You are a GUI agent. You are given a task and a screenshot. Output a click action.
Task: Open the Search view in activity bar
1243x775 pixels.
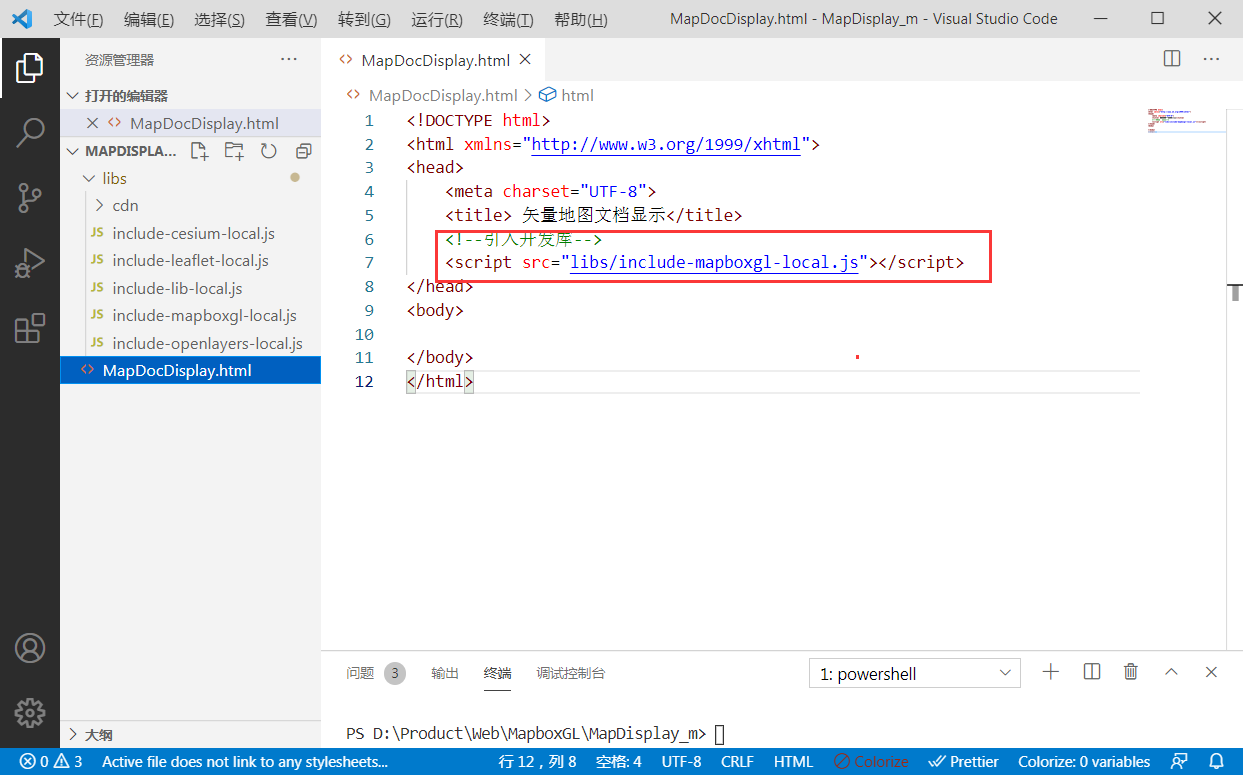click(x=29, y=132)
